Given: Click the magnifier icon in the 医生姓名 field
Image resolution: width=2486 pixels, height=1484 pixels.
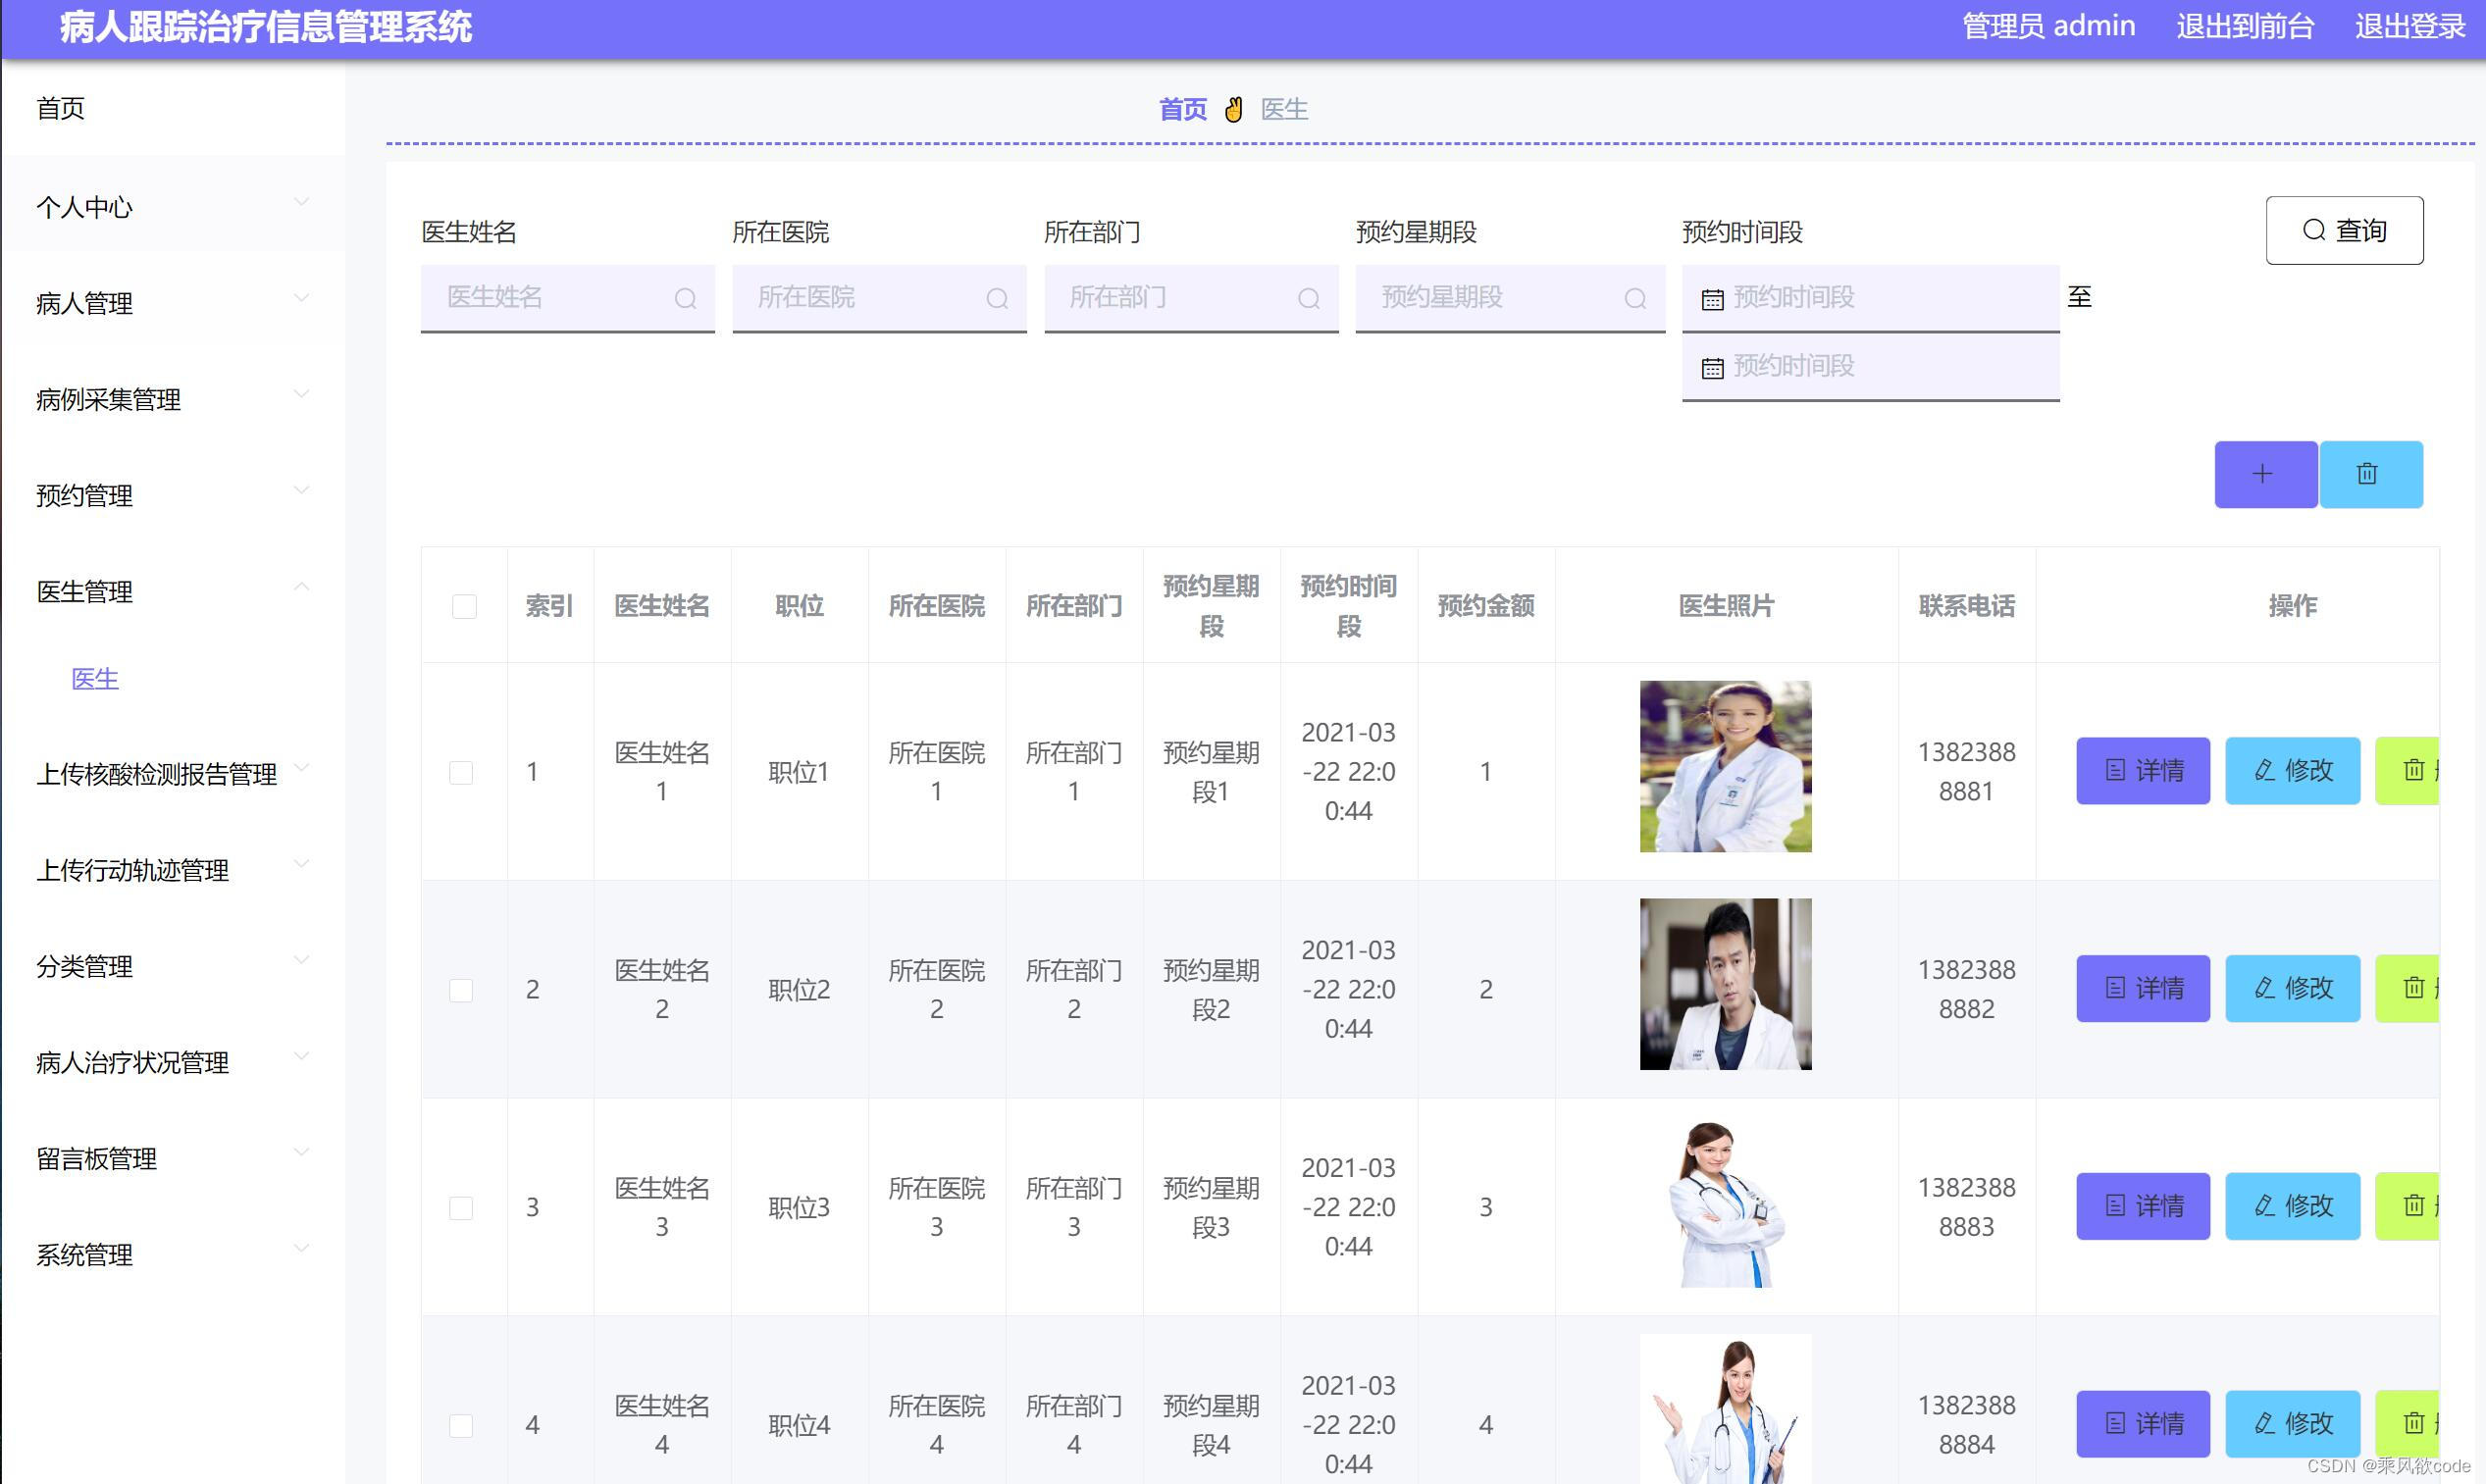Looking at the screenshot, I should 685,298.
